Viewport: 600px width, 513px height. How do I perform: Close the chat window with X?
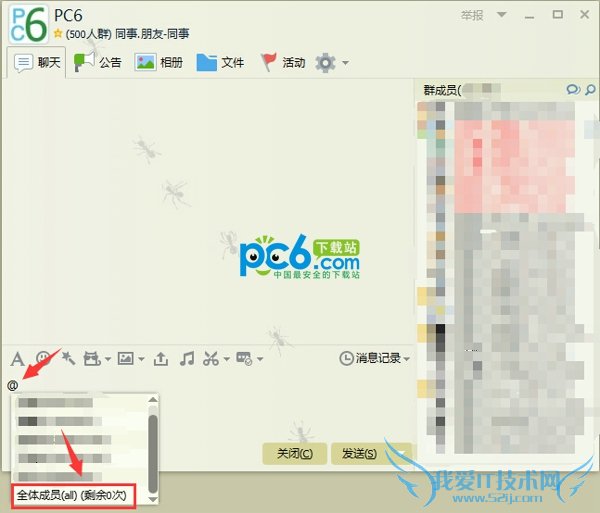tap(584, 15)
